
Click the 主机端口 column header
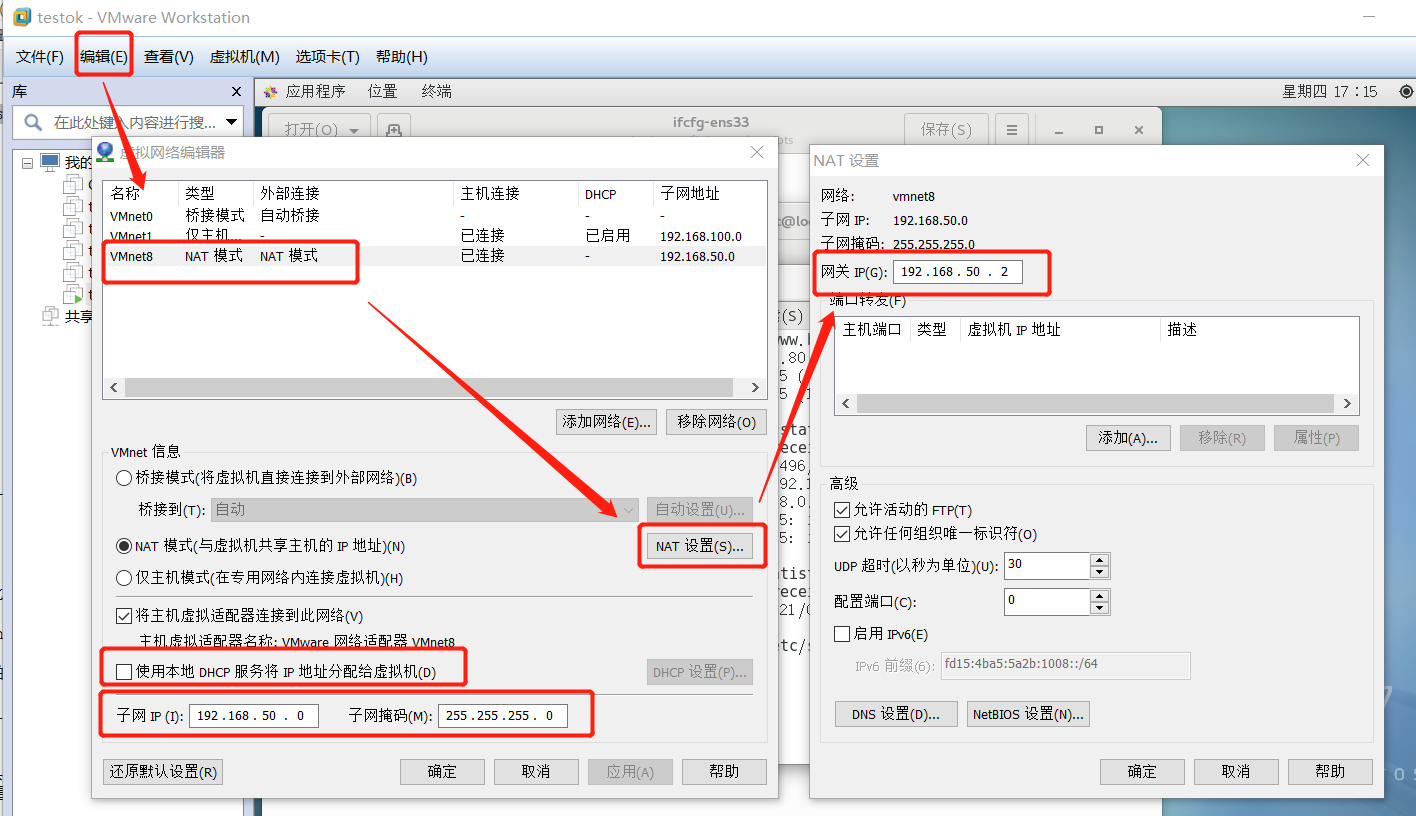coord(872,330)
